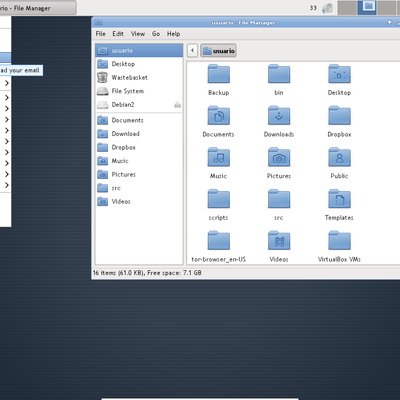Select usuario home in the sidebar
400x400 pixels.
click(x=139, y=50)
